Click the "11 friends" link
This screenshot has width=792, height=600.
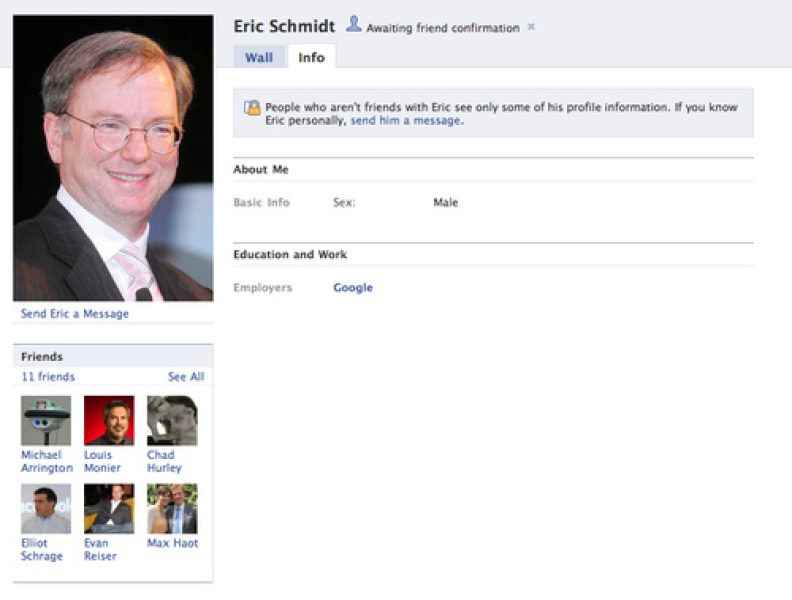pos(48,377)
